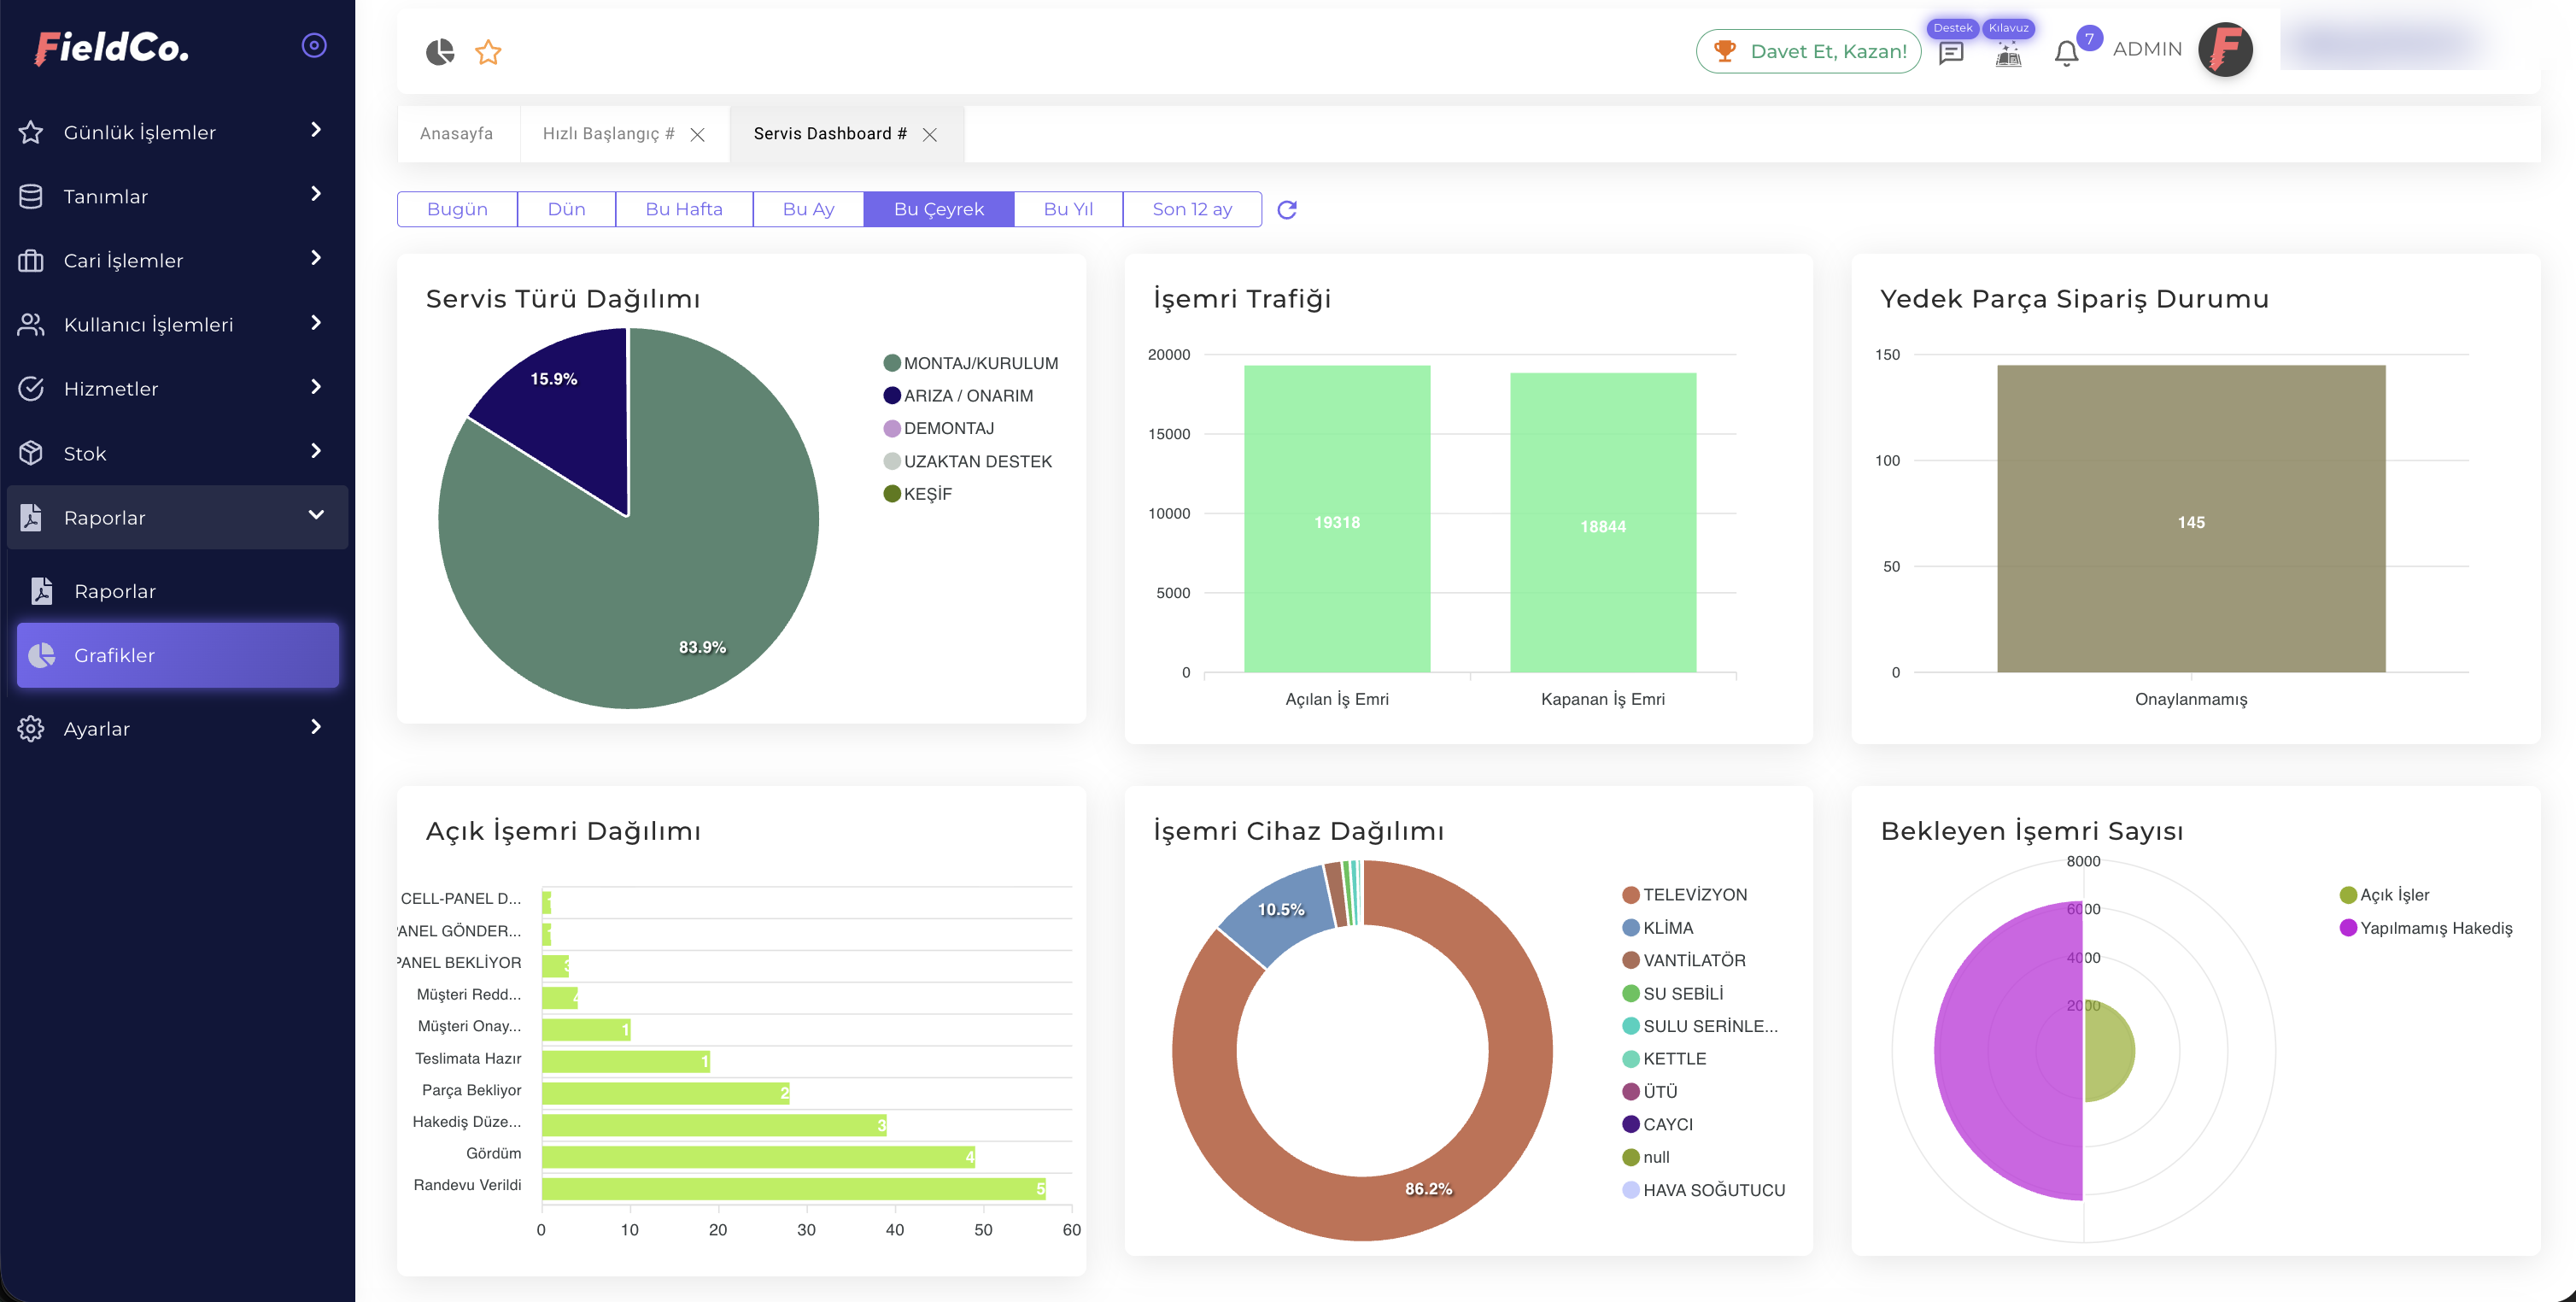
Task: Click the Hizmetler check-circle icon
Action: click(x=31, y=388)
